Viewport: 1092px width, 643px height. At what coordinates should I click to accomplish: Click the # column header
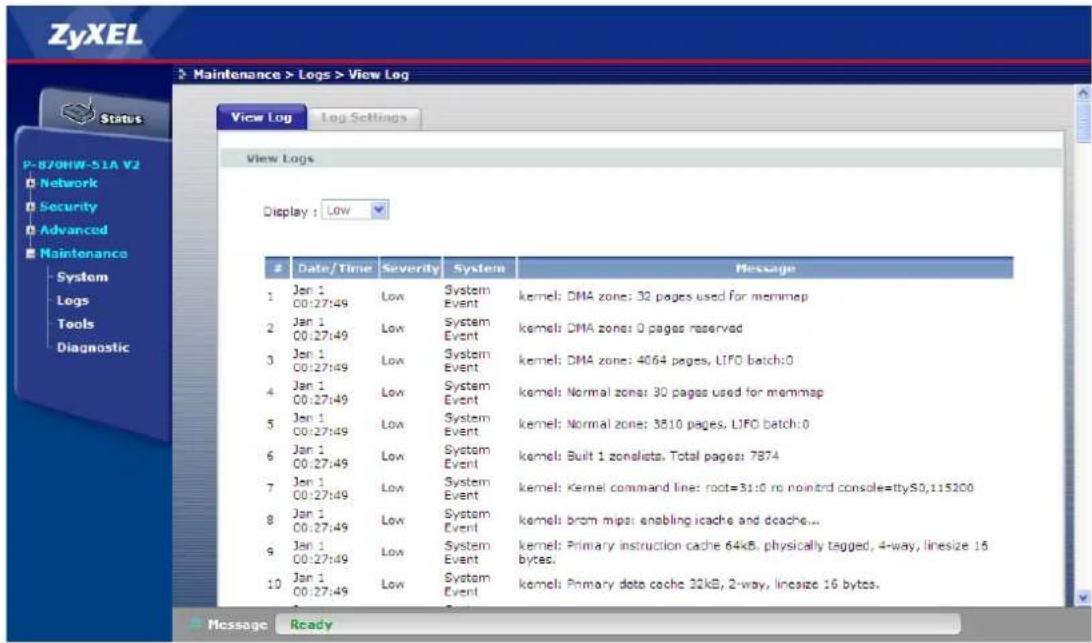pos(277,268)
